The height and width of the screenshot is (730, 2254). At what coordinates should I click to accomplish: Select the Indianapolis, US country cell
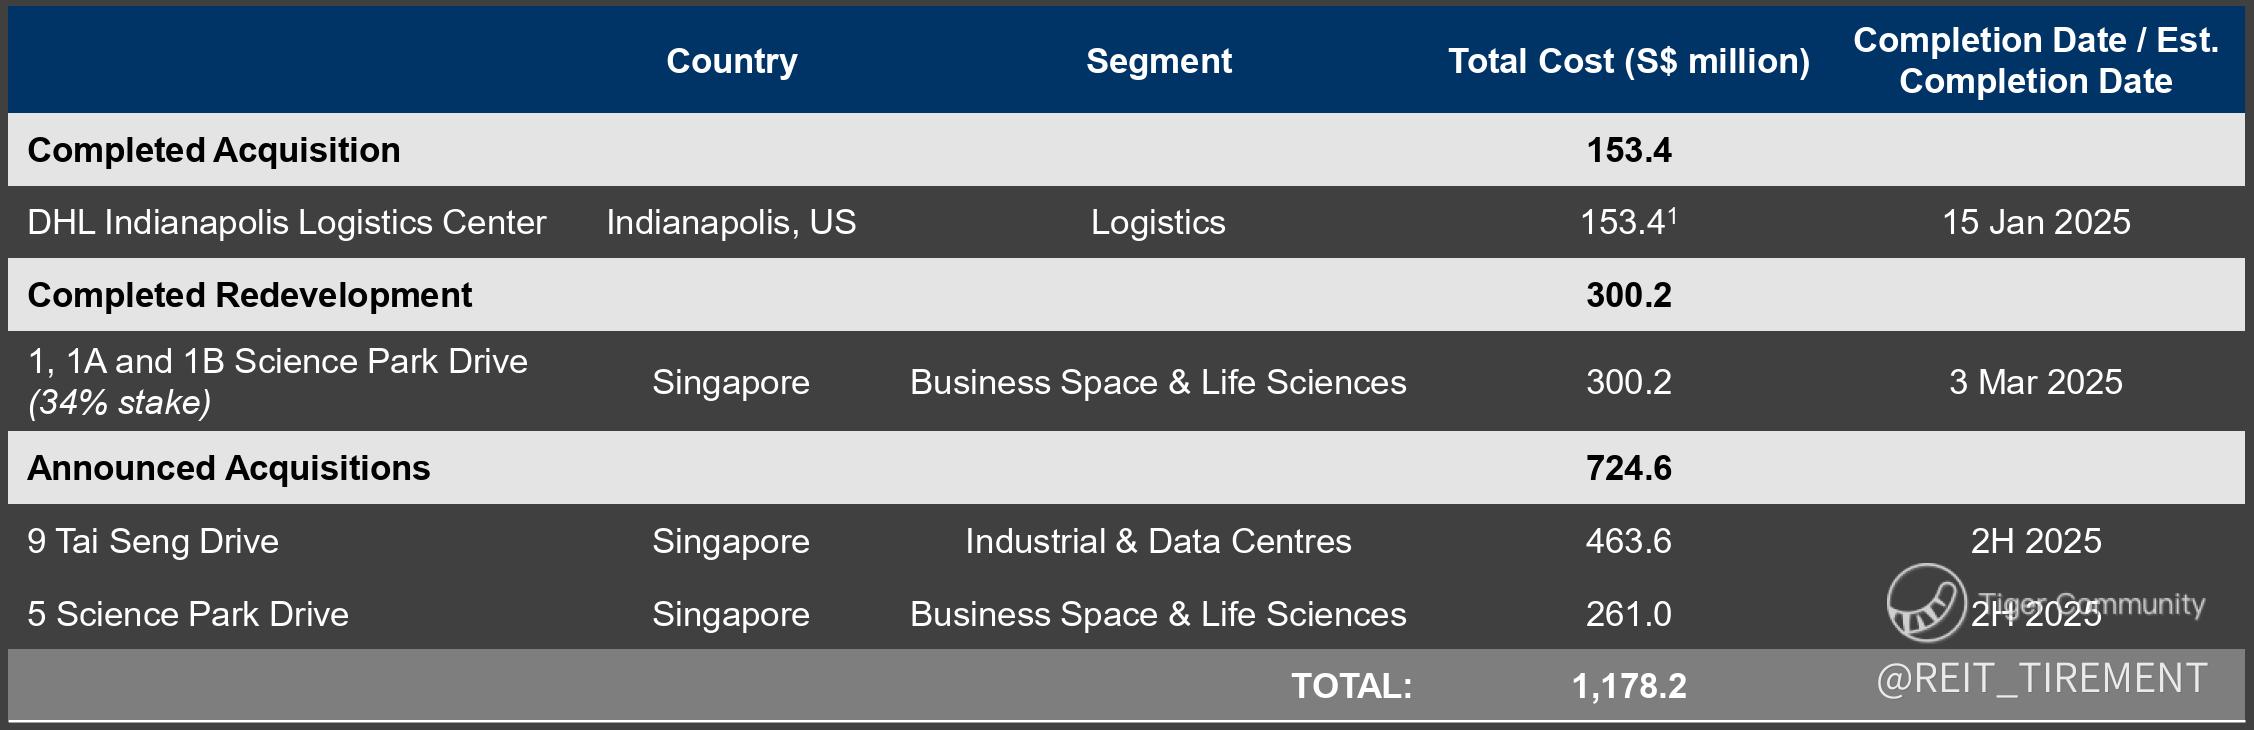point(731,222)
